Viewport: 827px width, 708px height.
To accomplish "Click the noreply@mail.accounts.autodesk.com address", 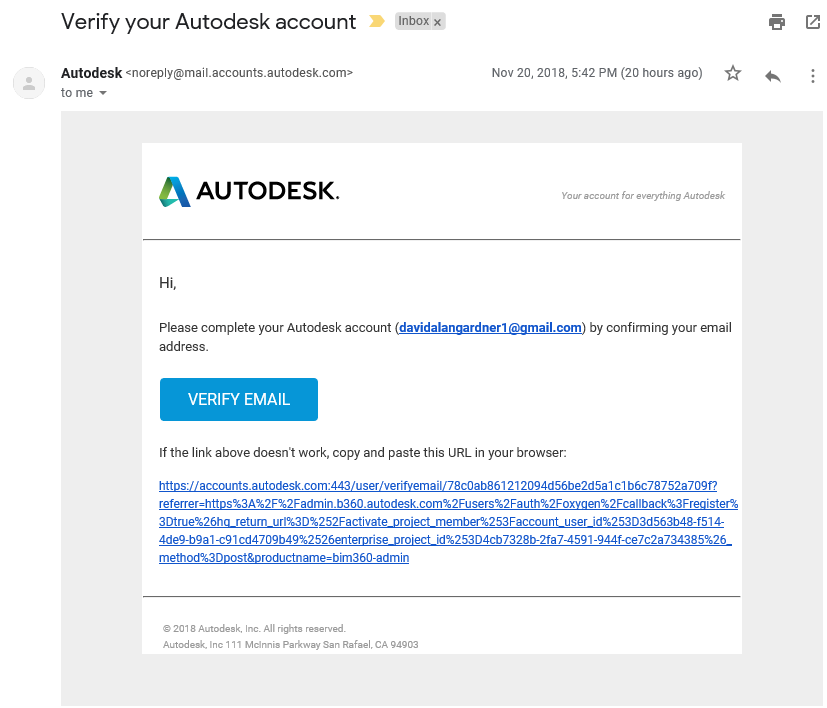I will point(239,73).
